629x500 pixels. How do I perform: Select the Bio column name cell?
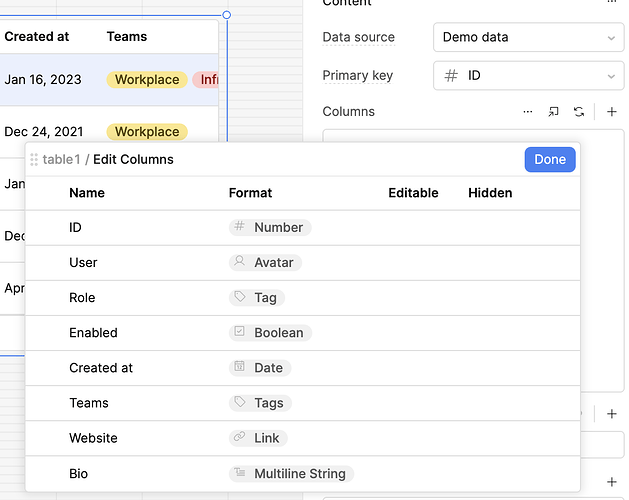78,474
